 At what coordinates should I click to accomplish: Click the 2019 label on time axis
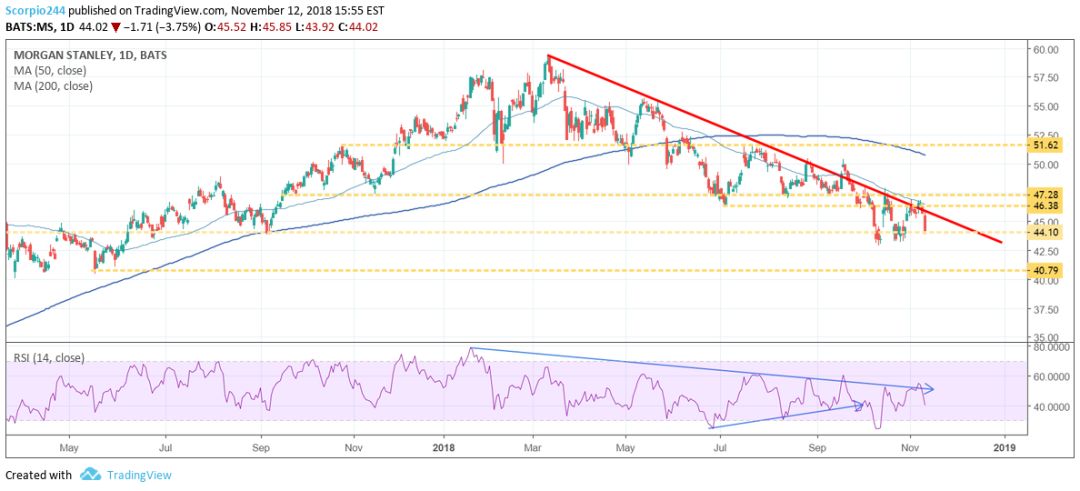pos(1004,446)
